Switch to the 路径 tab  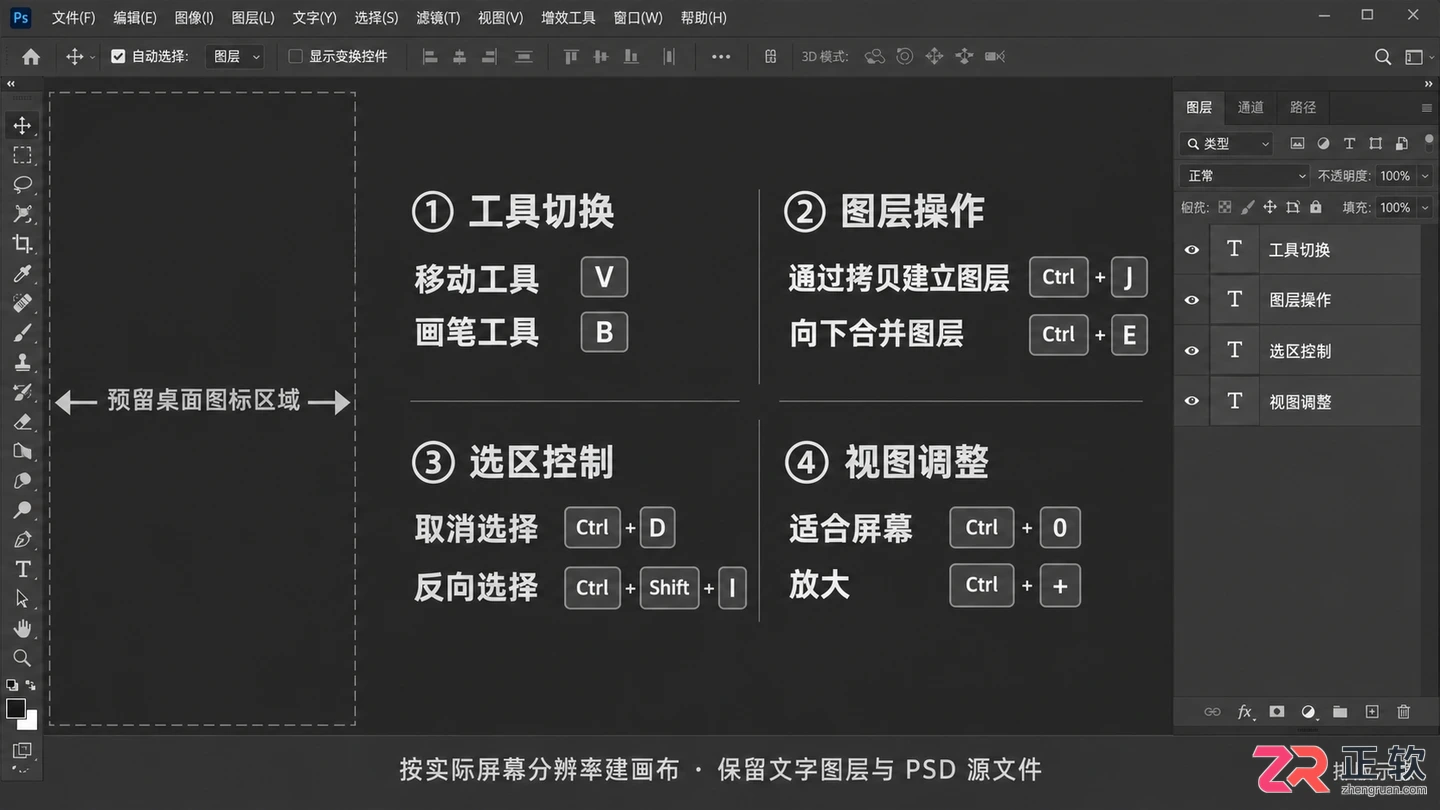(x=1303, y=108)
